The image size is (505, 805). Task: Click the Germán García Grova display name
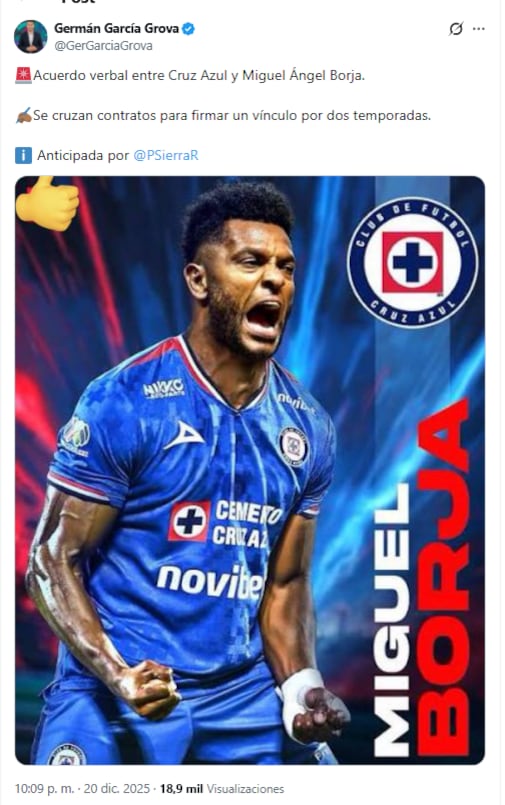point(116,28)
